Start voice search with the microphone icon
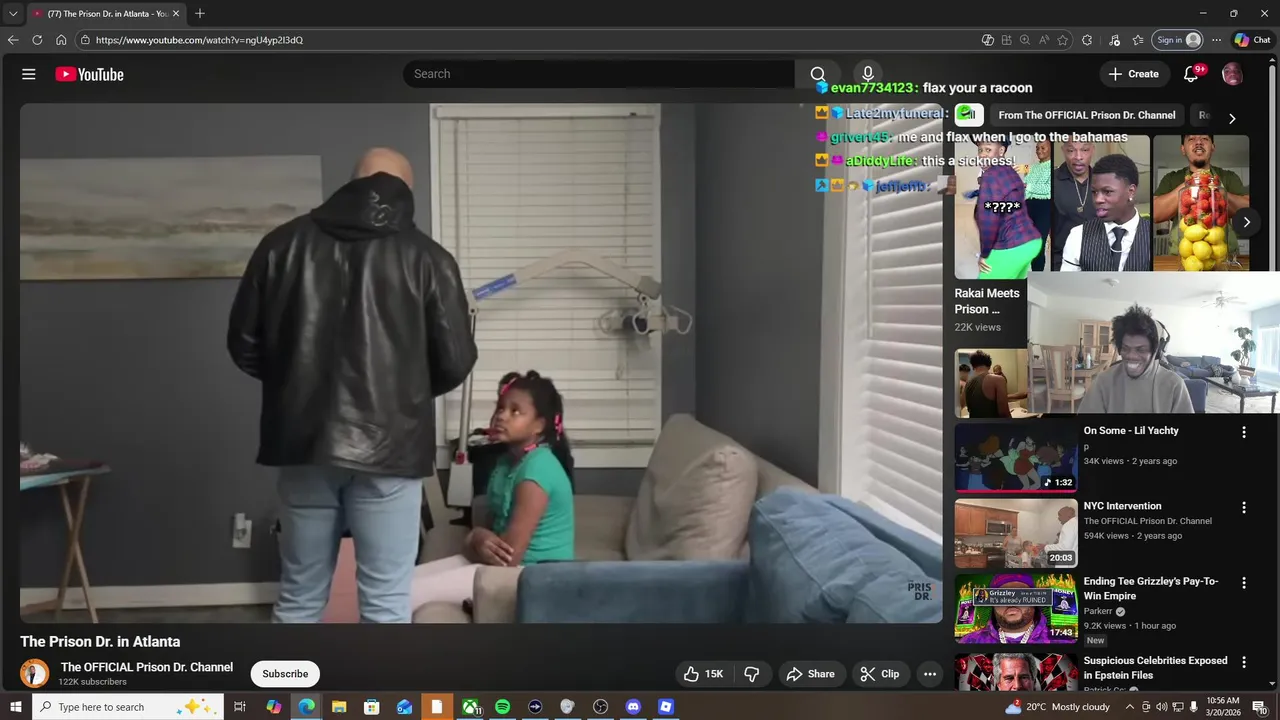1280x720 pixels. click(868, 74)
